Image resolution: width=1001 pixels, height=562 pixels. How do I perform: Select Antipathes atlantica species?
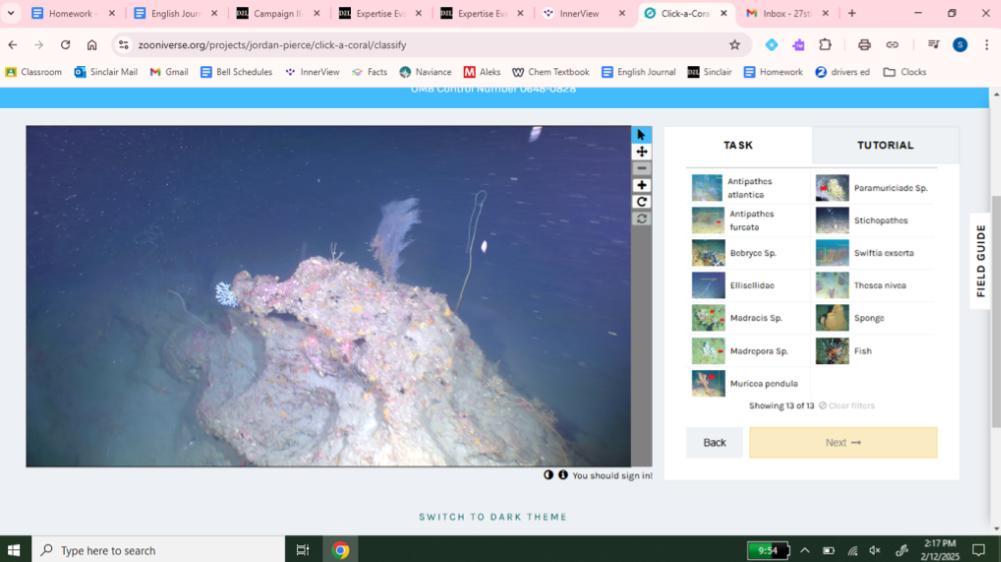[x=749, y=188]
